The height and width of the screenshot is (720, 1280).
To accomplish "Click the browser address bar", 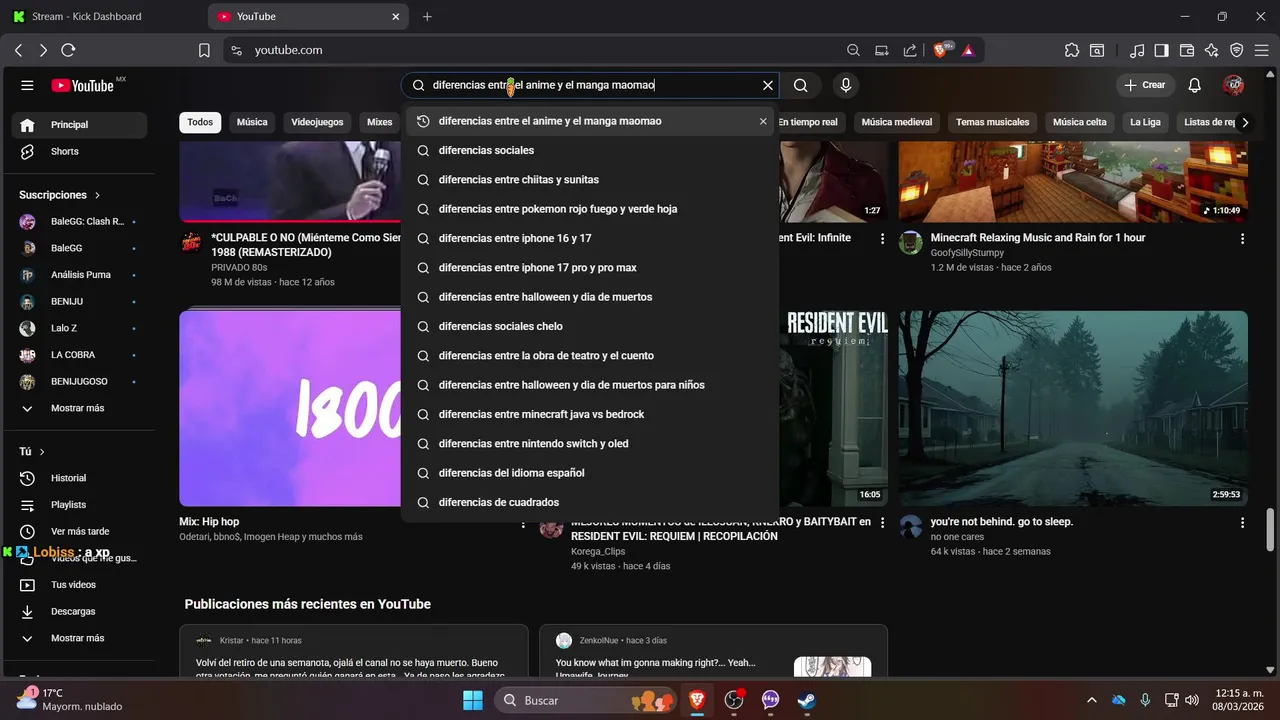I will tap(540, 50).
